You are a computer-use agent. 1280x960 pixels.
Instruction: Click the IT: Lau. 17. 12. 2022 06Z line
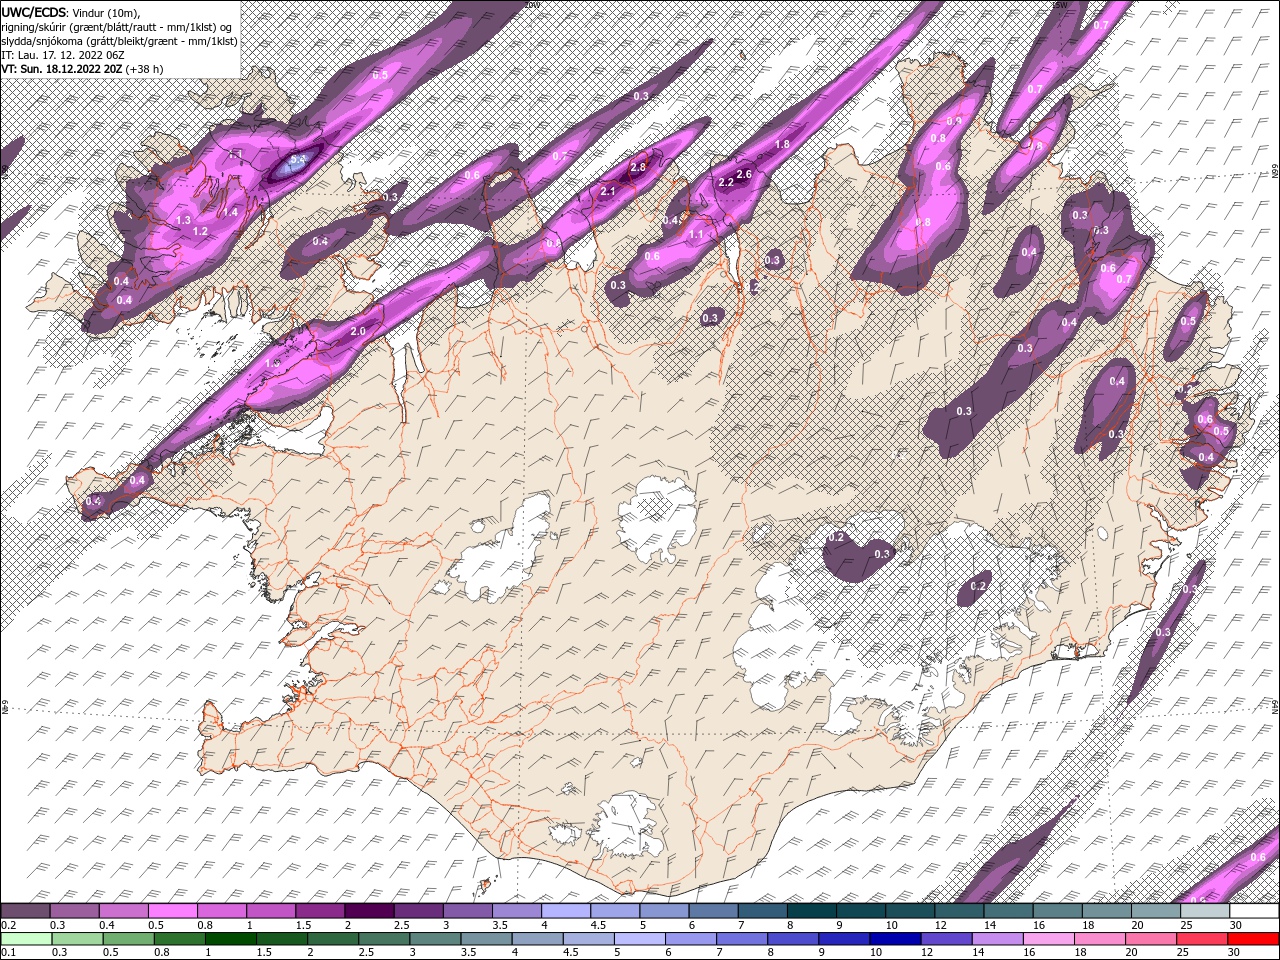[62, 55]
